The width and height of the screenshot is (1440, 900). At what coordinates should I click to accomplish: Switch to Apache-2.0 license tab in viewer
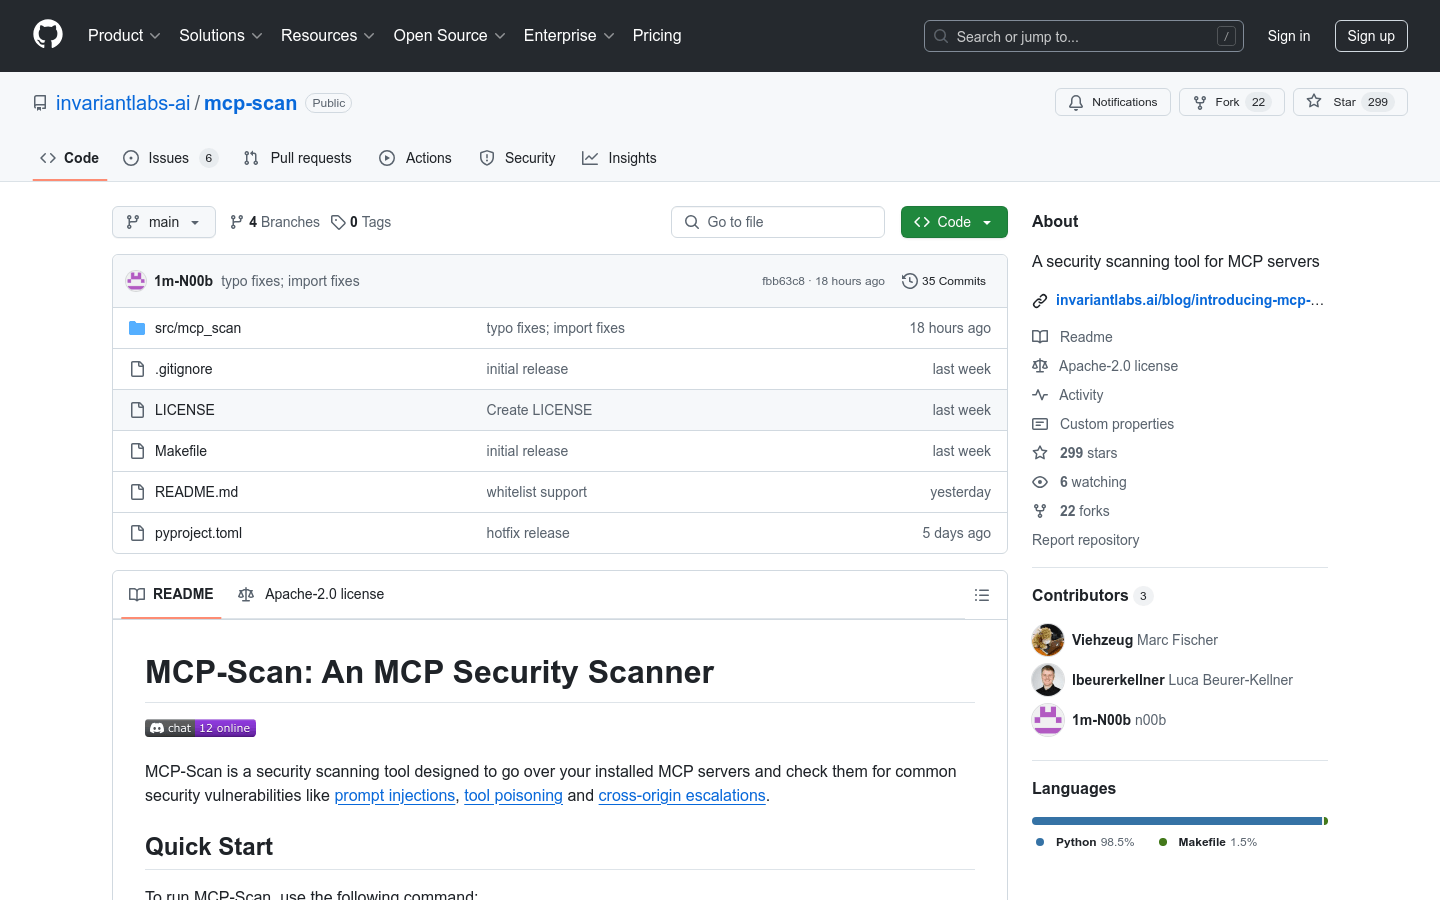click(311, 594)
